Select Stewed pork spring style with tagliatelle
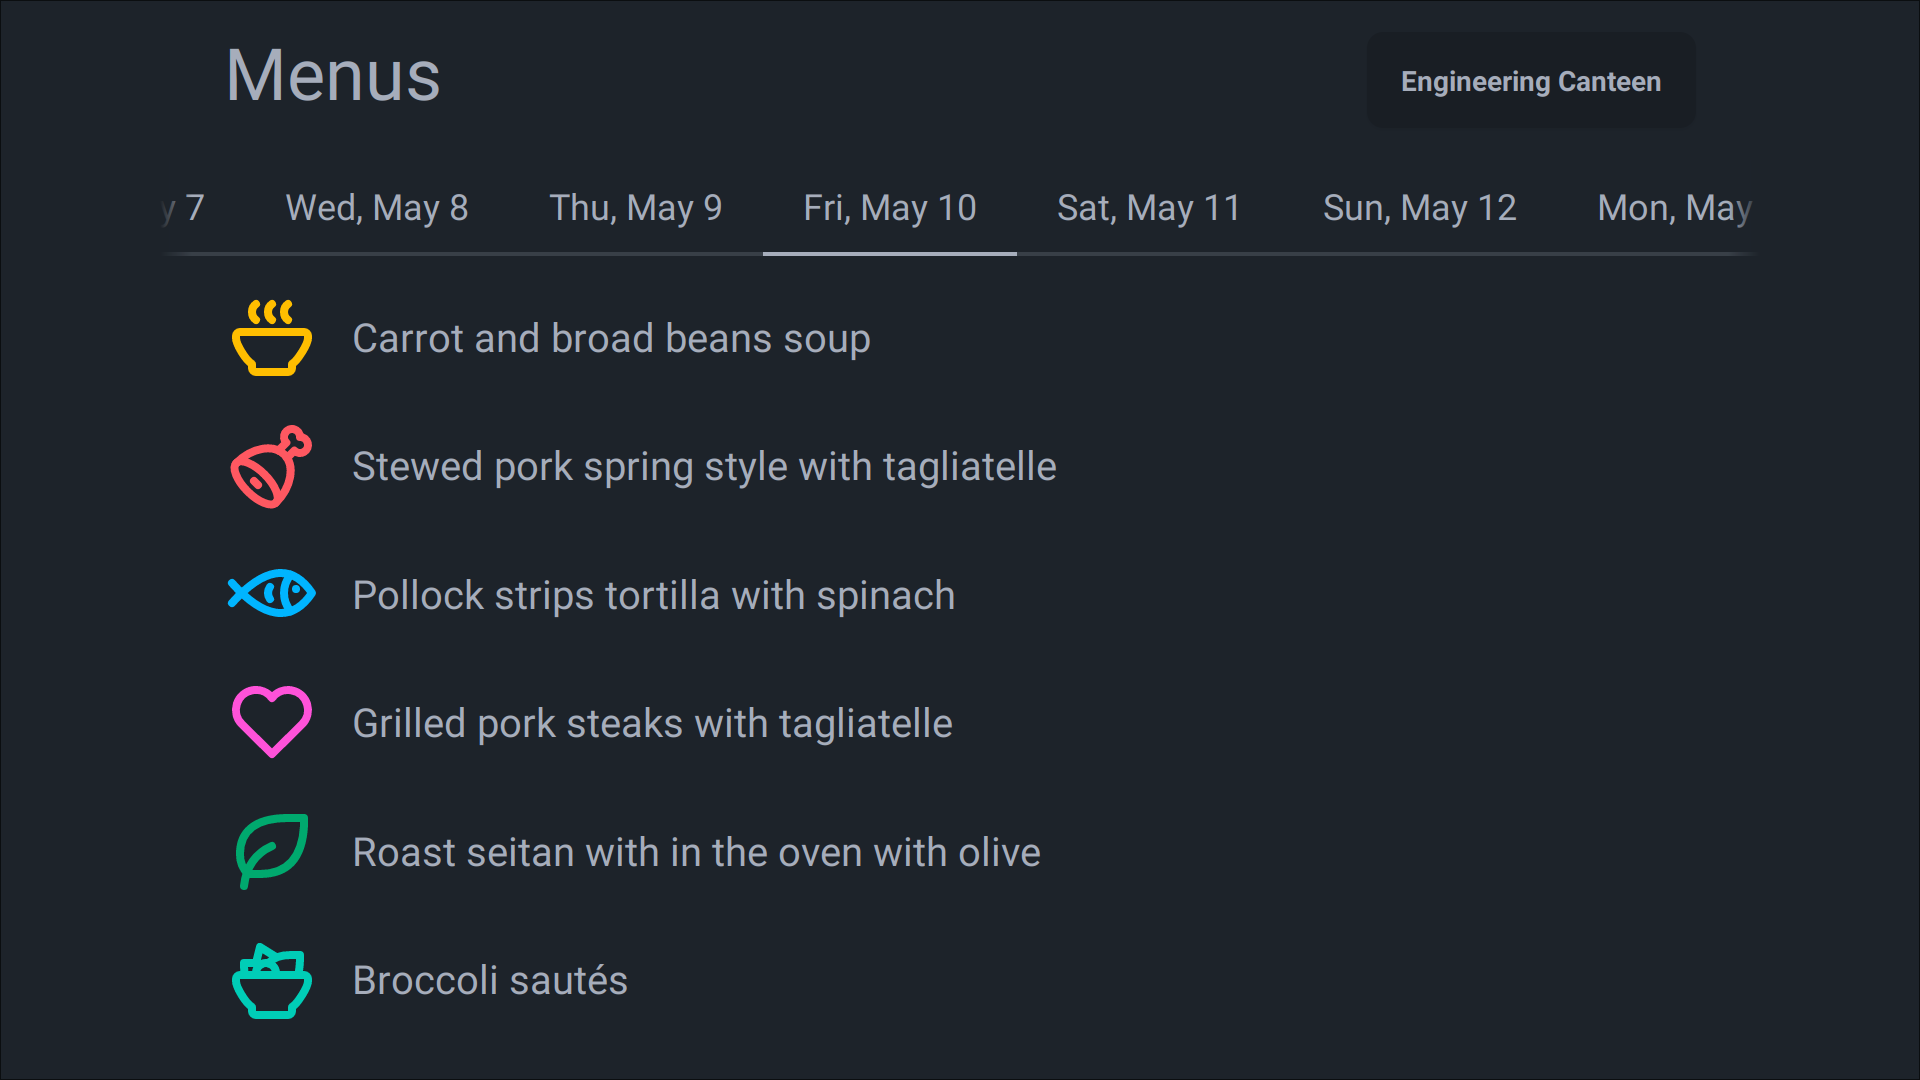This screenshot has height=1080, width=1920. (704, 467)
